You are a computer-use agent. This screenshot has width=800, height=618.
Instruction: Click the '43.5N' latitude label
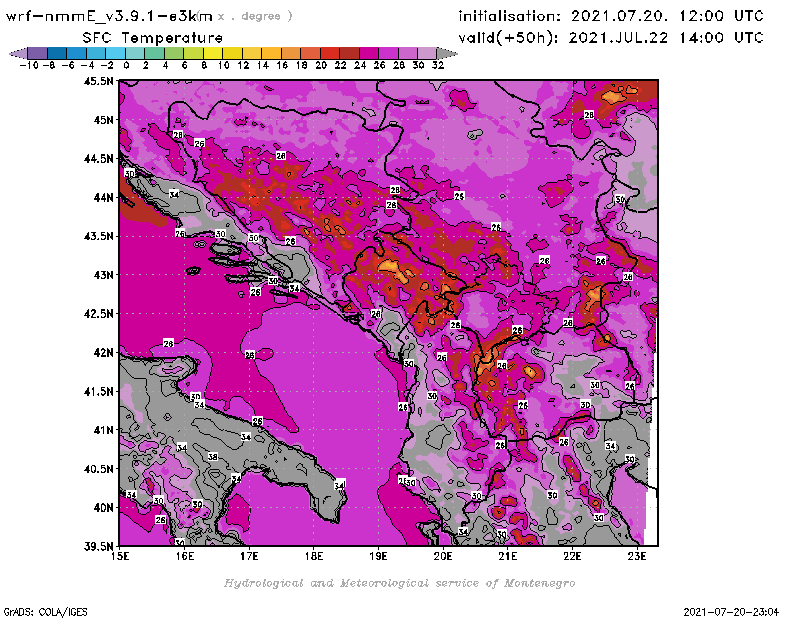(x=98, y=236)
